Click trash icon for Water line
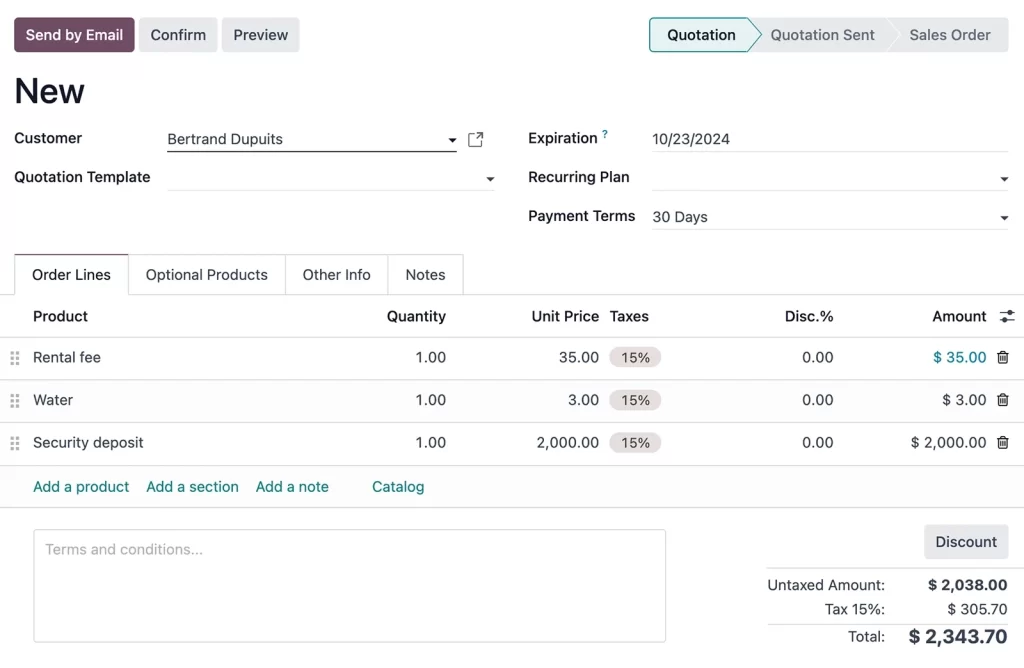This screenshot has width=1024, height=668. tap(1003, 400)
